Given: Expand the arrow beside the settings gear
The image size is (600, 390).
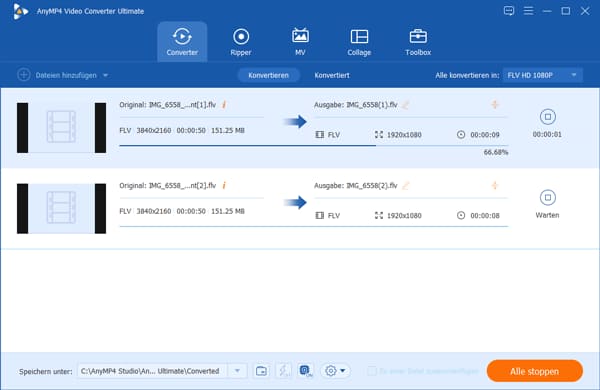Looking at the screenshot, I should (x=343, y=371).
